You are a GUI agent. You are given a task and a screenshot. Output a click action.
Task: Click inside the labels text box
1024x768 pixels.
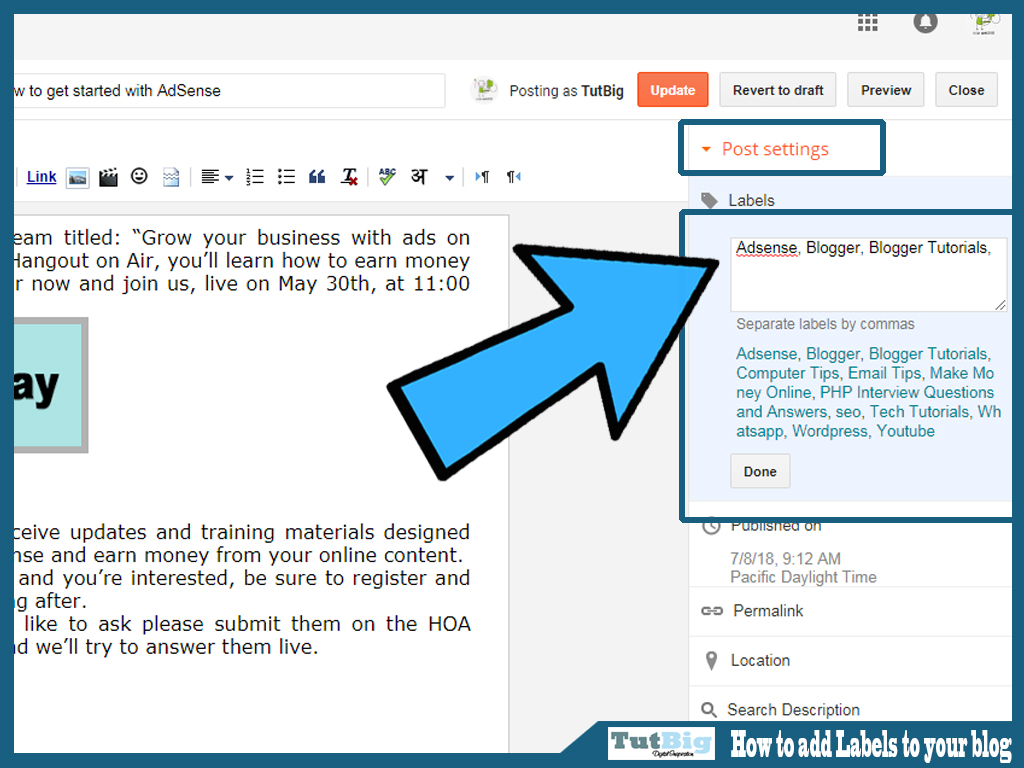(x=868, y=273)
